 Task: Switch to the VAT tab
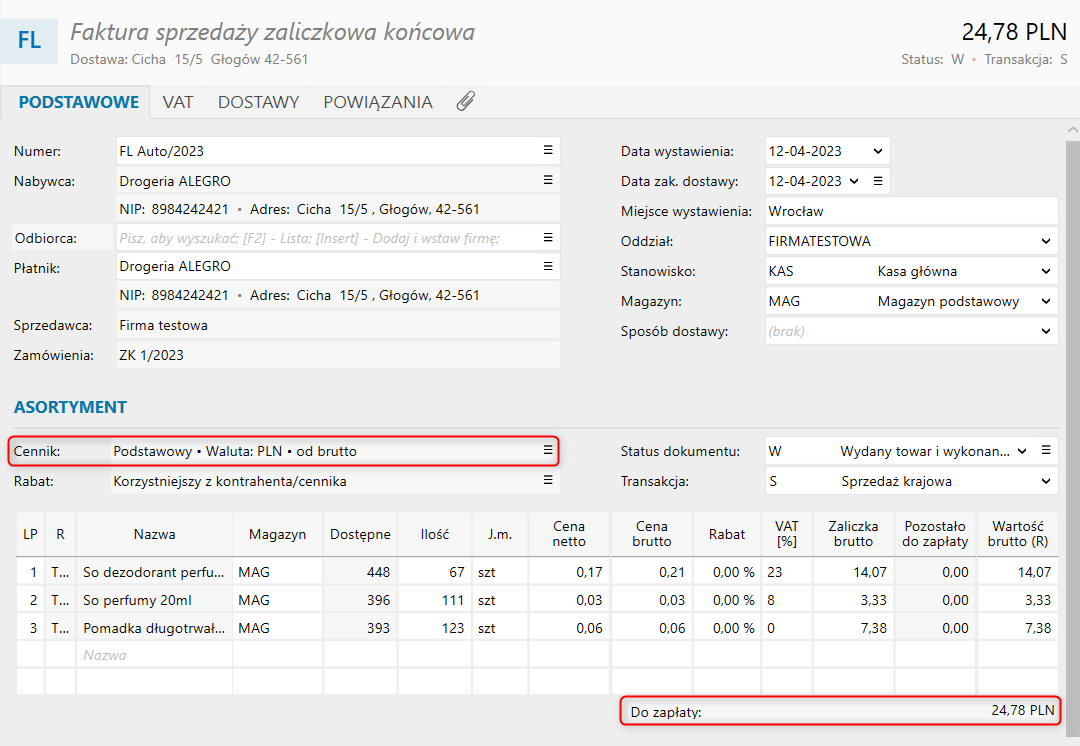(x=178, y=102)
